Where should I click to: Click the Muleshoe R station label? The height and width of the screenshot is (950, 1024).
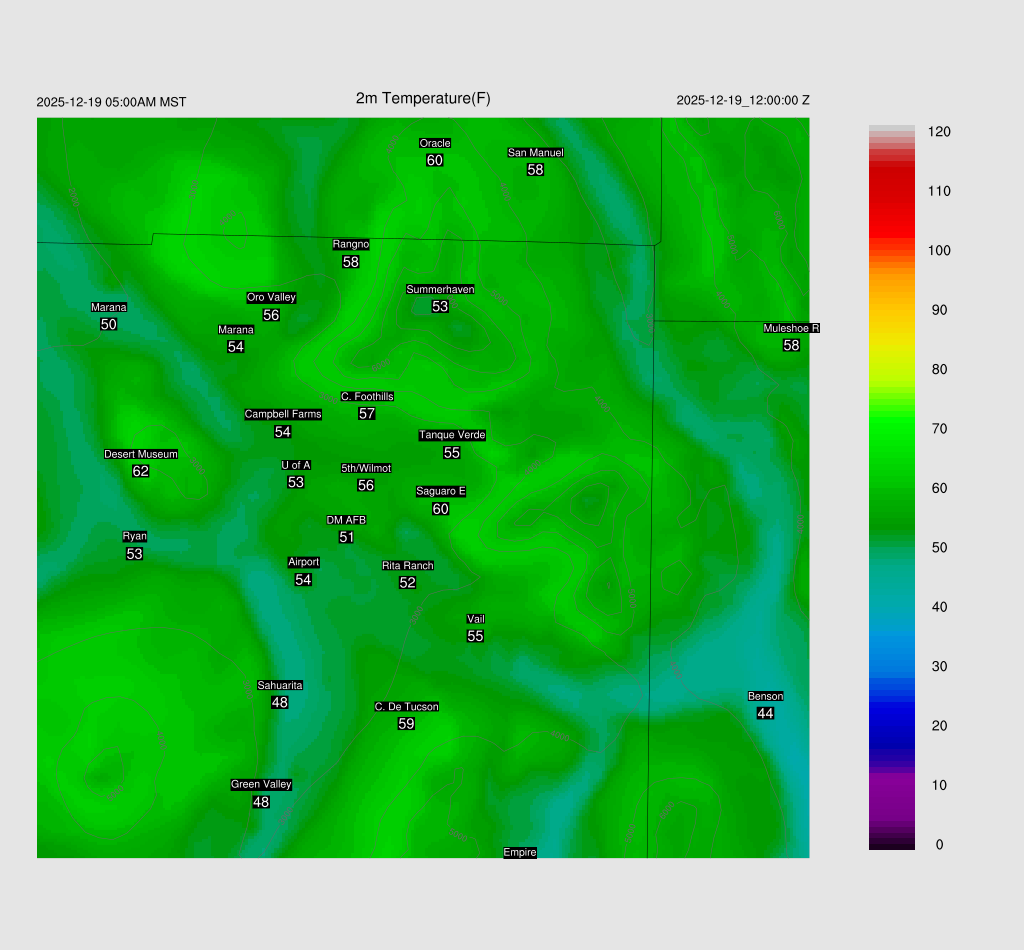(791, 328)
